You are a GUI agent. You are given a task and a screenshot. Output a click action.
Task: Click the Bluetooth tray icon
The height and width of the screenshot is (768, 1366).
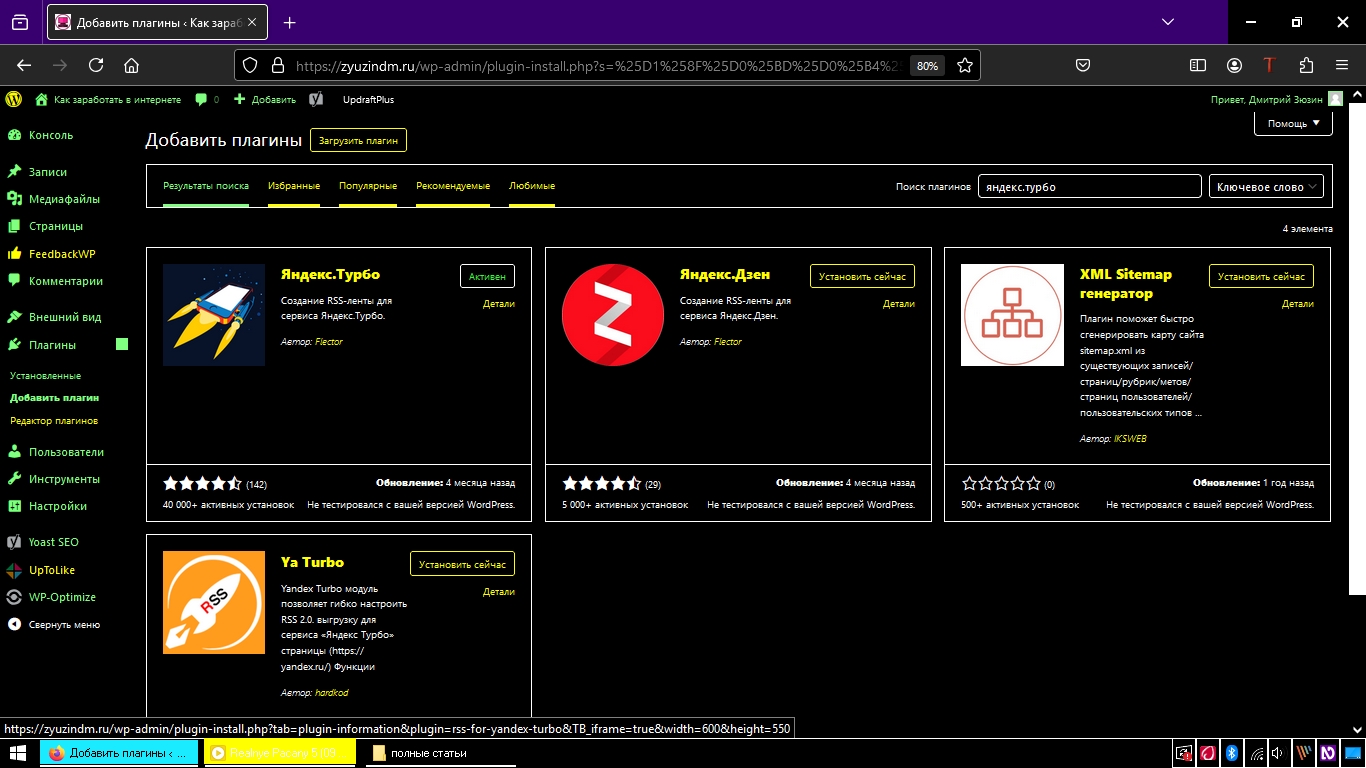click(x=1232, y=753)
